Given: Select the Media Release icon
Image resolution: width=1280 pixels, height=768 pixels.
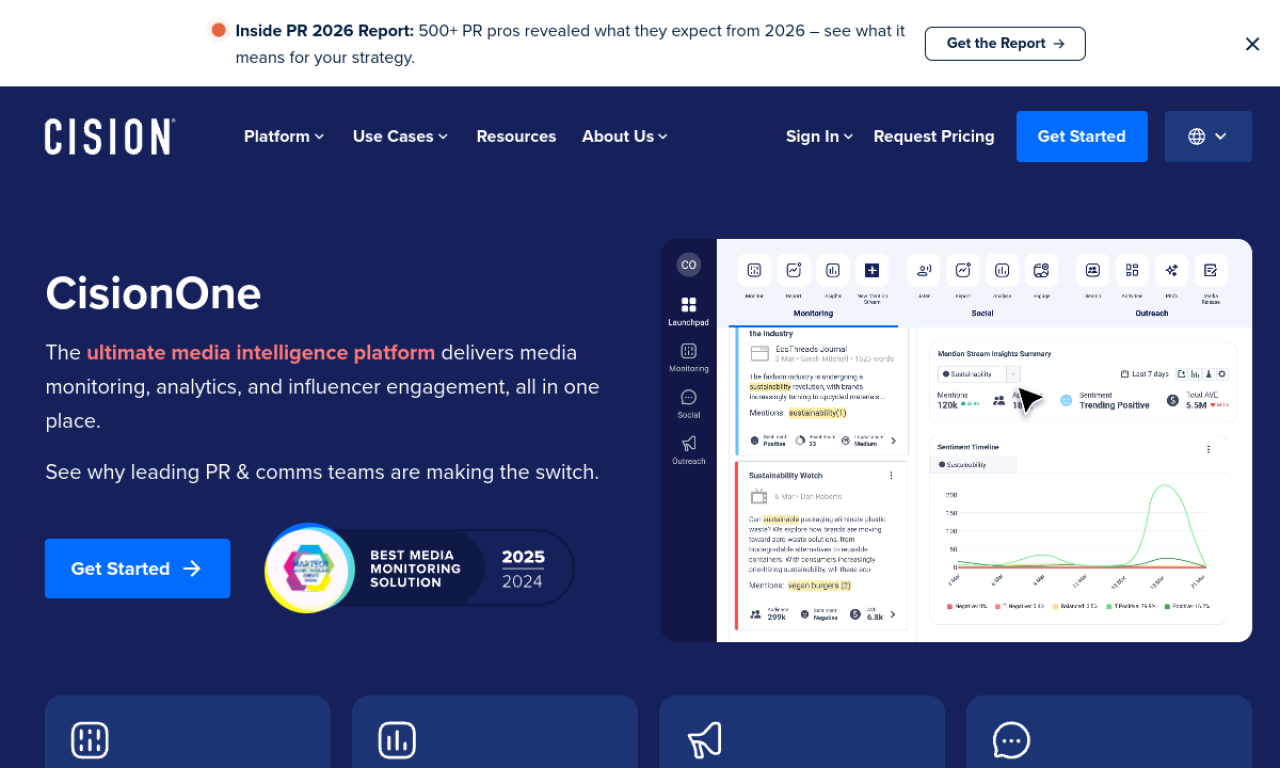Looking at the screenshot, I should tap(1211, 270).
